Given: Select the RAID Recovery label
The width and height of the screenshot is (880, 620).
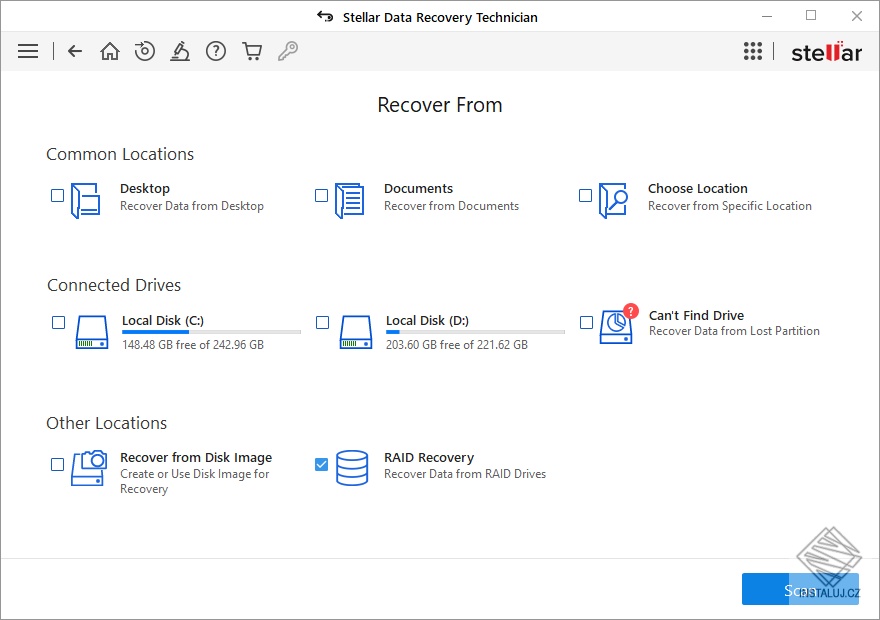Looking at the screenshot, I should pos(429,457).
